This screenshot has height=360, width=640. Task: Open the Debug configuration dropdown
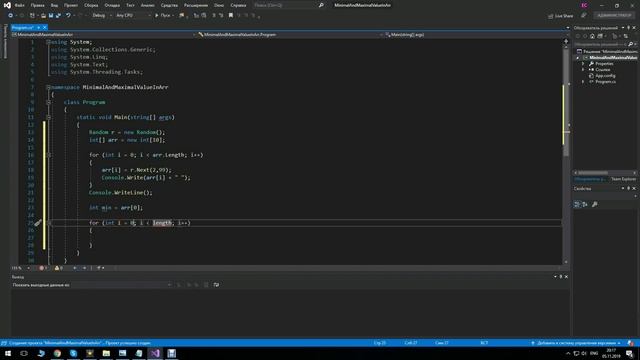(102, 16)
